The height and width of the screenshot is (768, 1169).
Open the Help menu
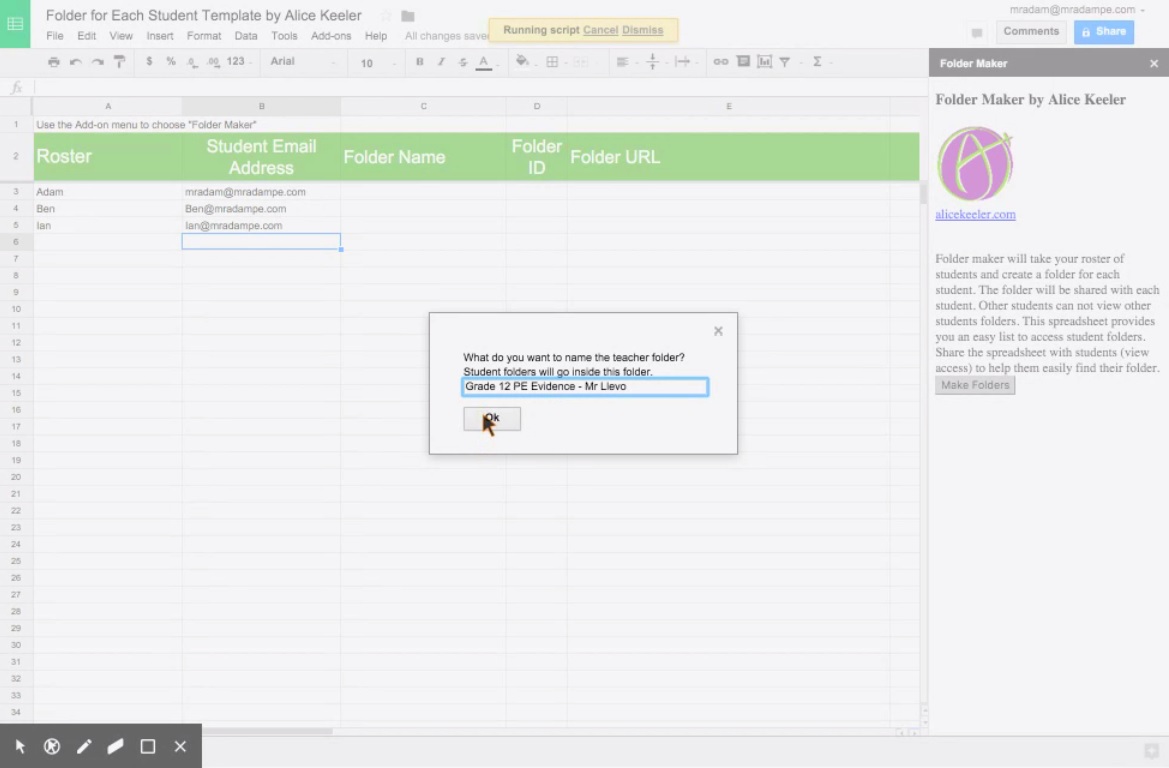(x=376, y=36)
